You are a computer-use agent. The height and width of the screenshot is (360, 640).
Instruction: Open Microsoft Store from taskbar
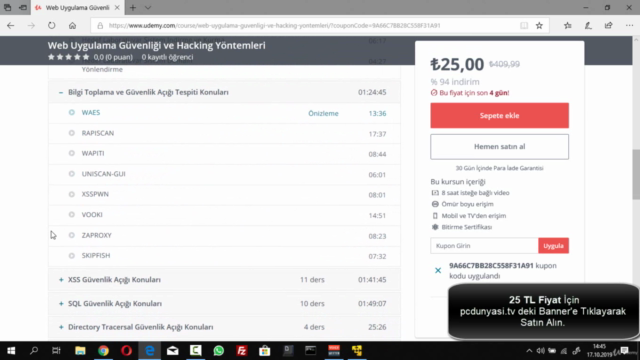[264, 351]
